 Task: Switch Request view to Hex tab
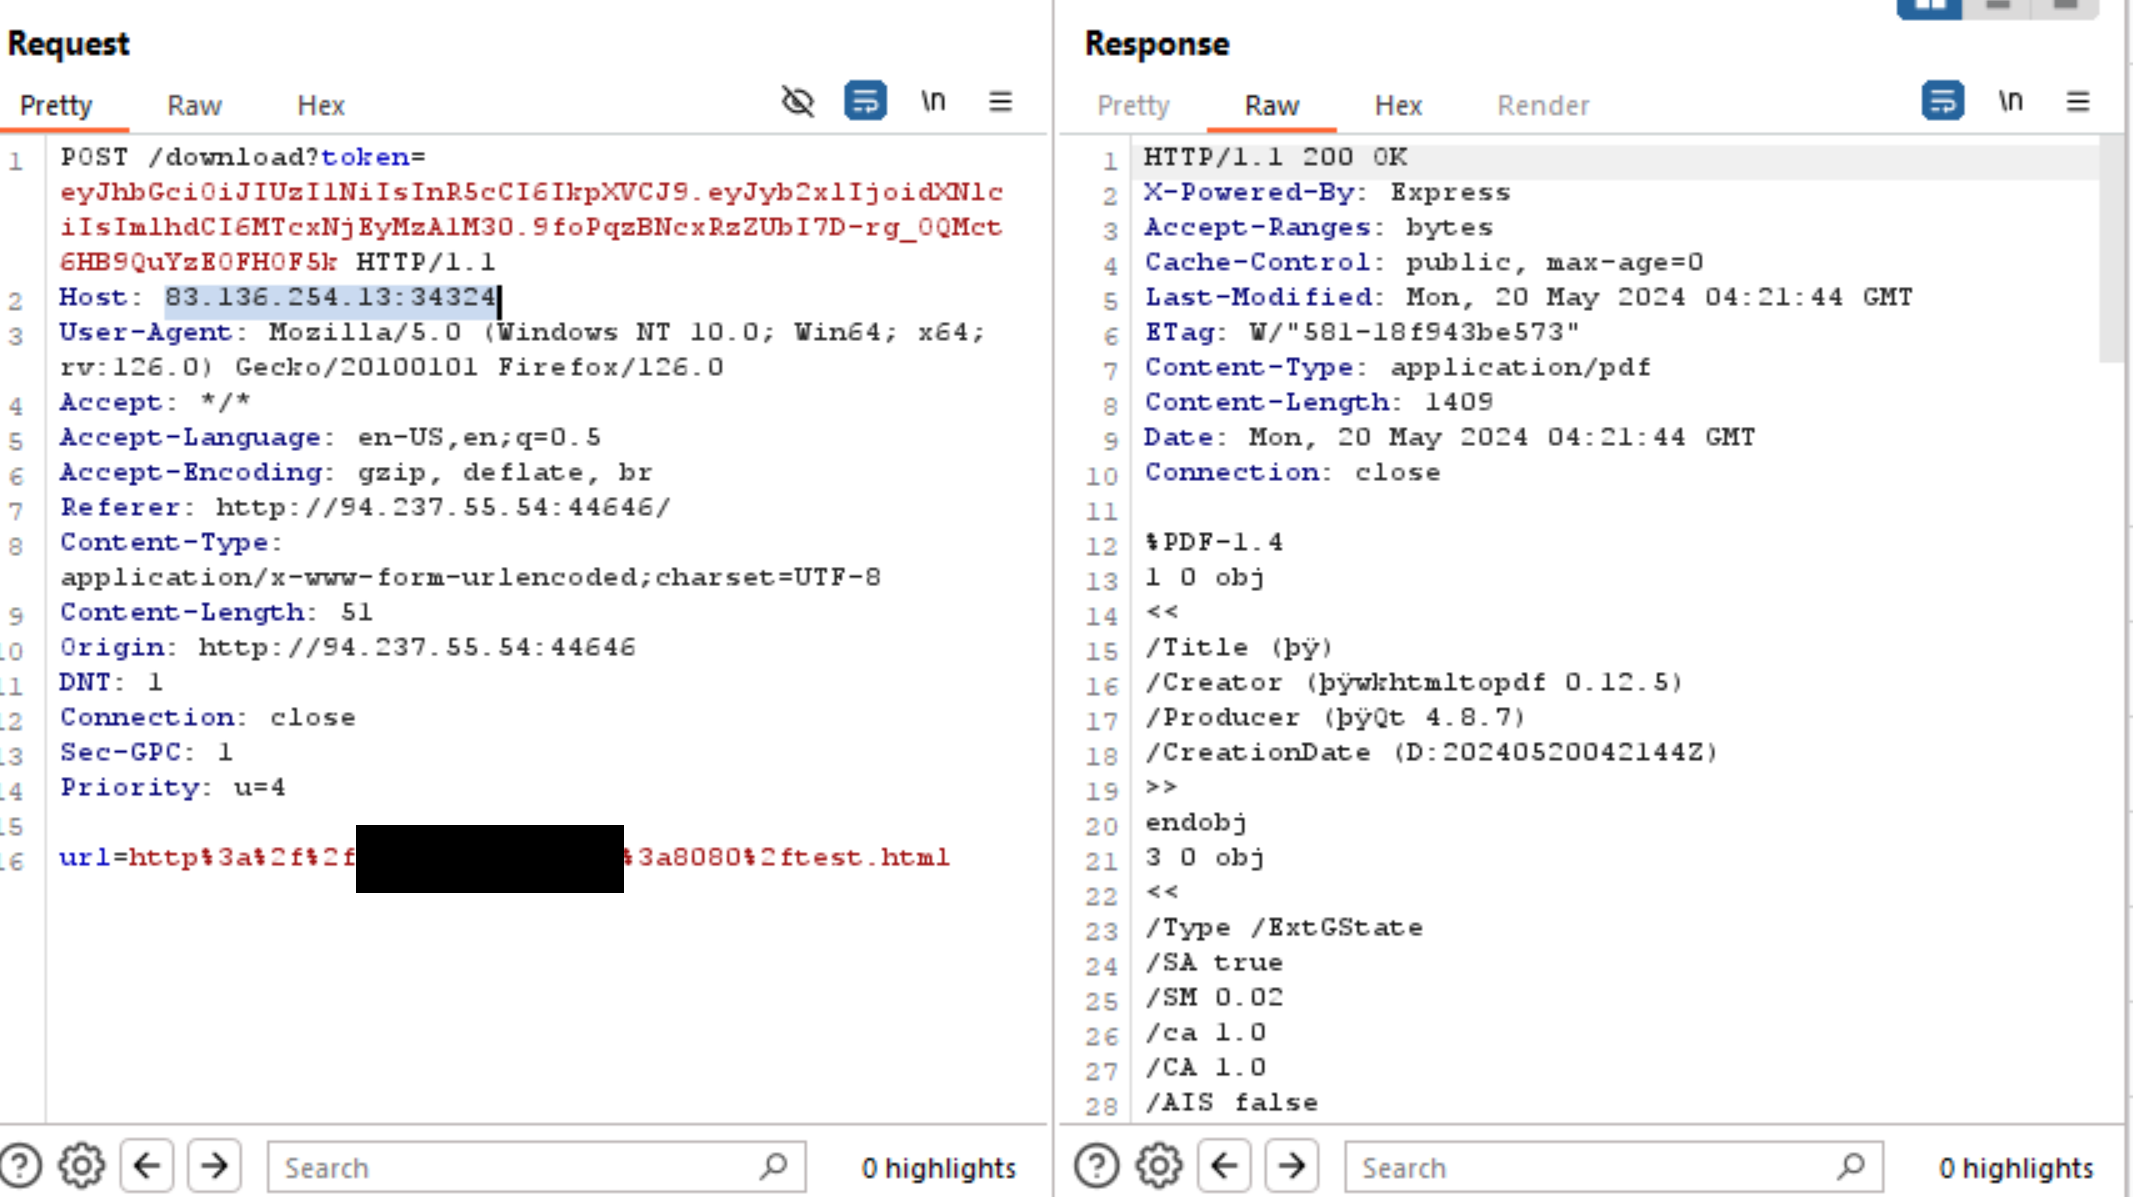[x=320, y=106]
